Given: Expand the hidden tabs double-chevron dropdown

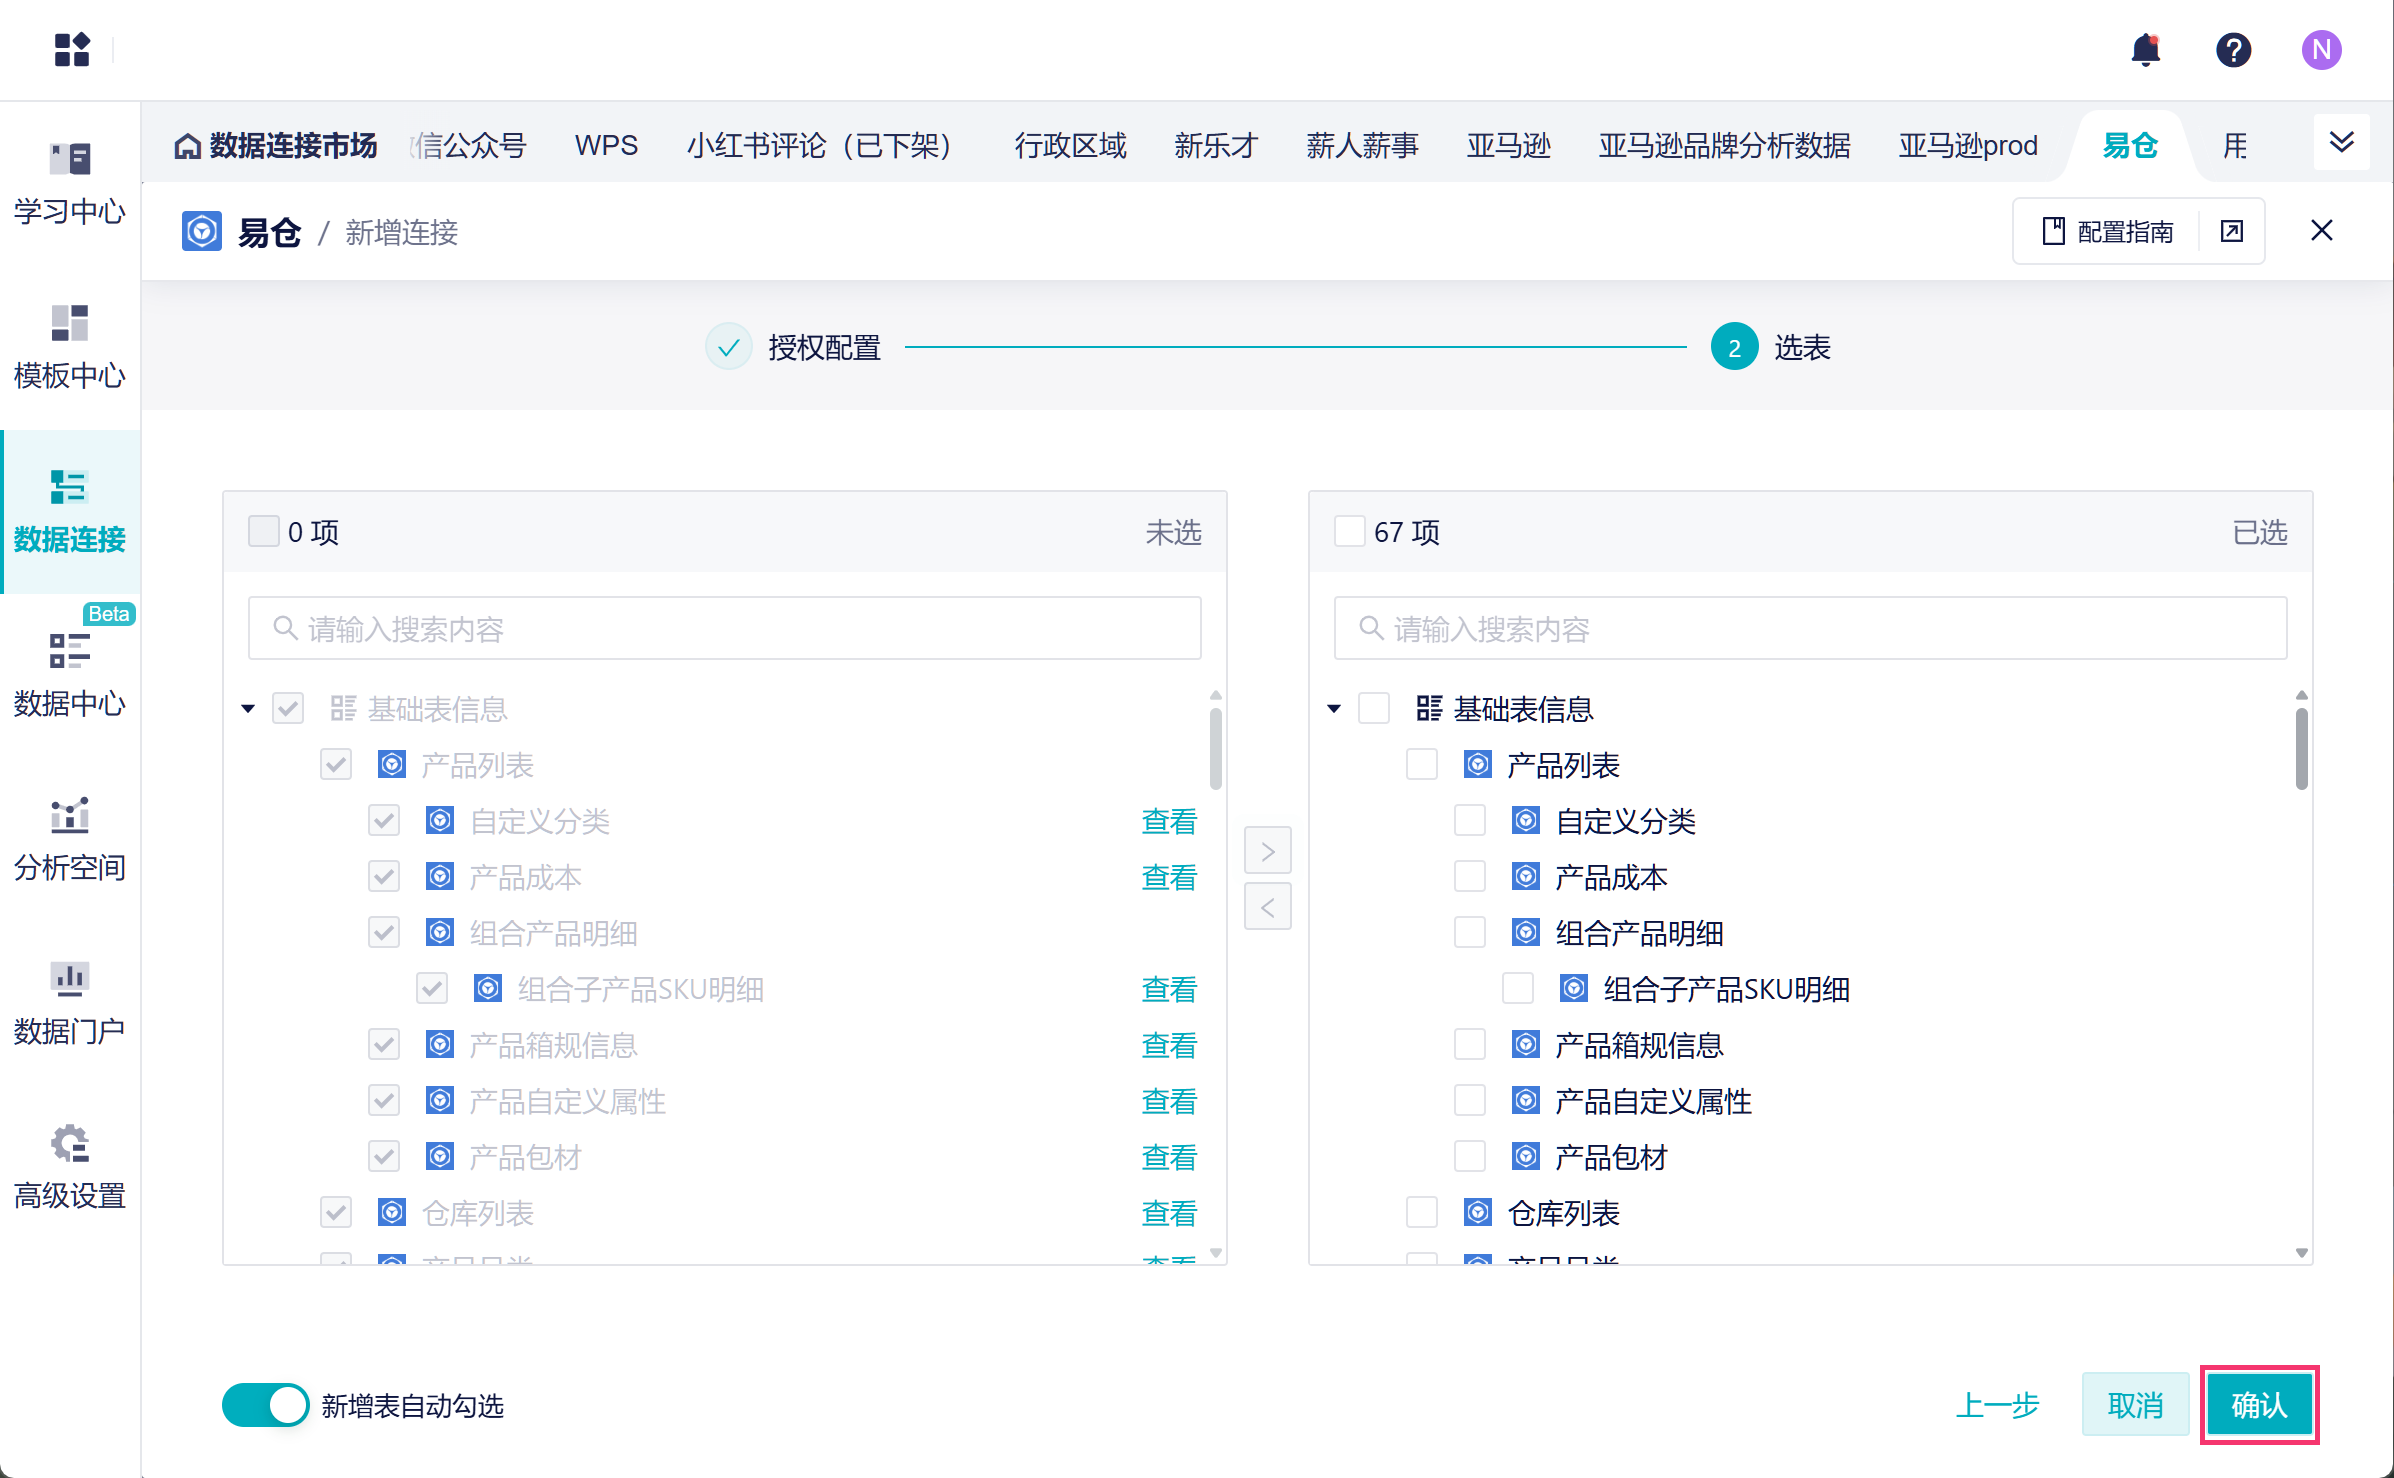Looking at the screenshot, I should [x=2341, y=143].
